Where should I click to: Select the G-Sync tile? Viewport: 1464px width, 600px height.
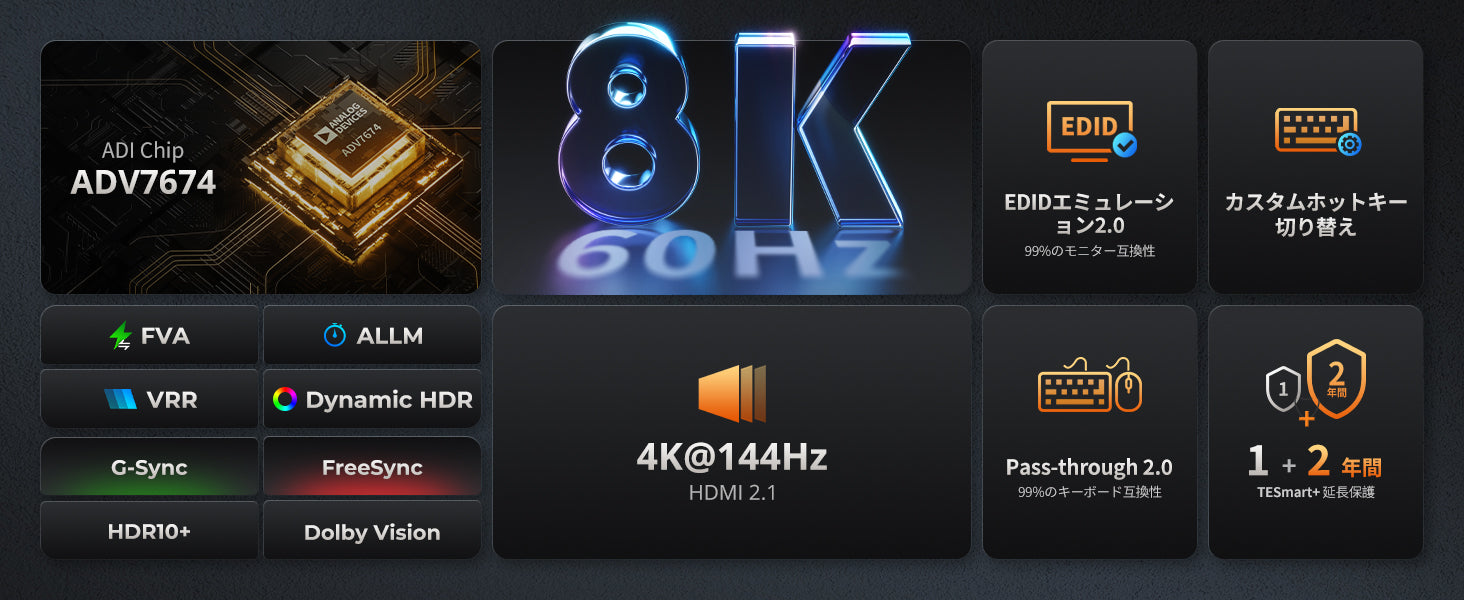[x=149, y=467]
